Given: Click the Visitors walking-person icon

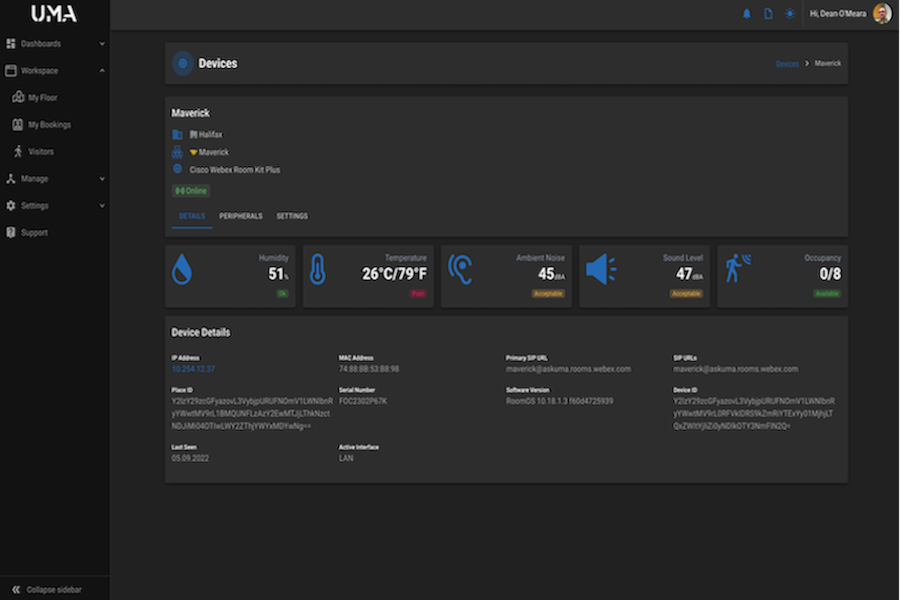Looking at the screenshot, I should coord(18,152).
